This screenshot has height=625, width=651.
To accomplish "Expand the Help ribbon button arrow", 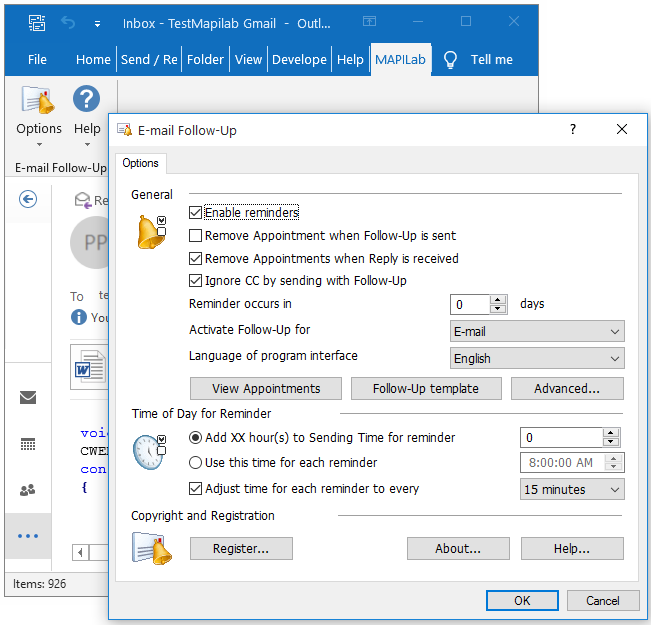I will (87, 145).
